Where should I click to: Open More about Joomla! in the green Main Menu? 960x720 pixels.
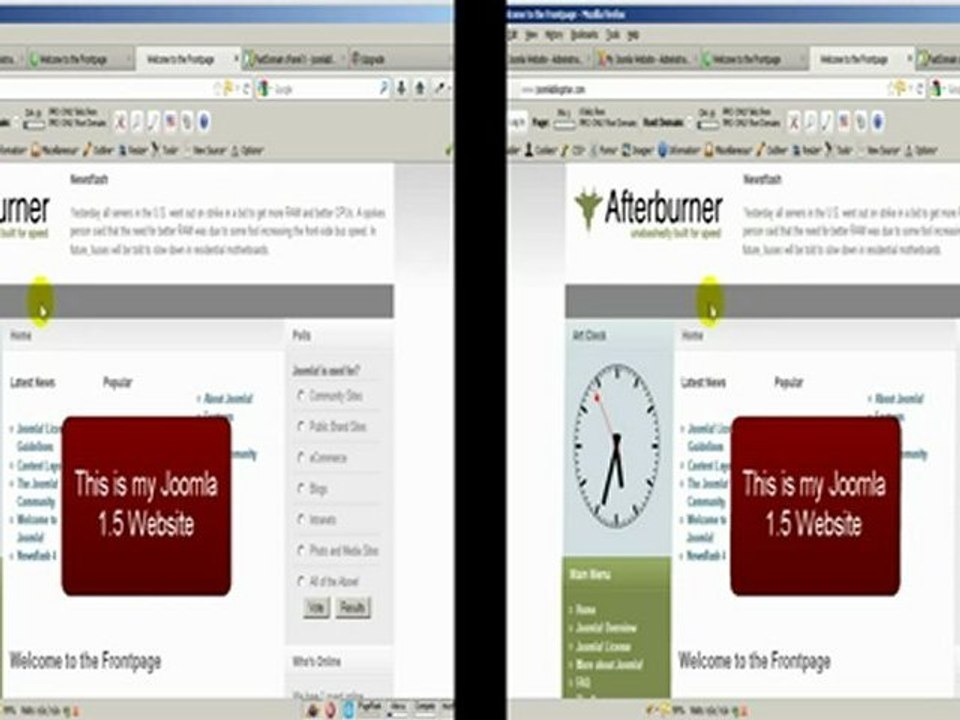609,664
